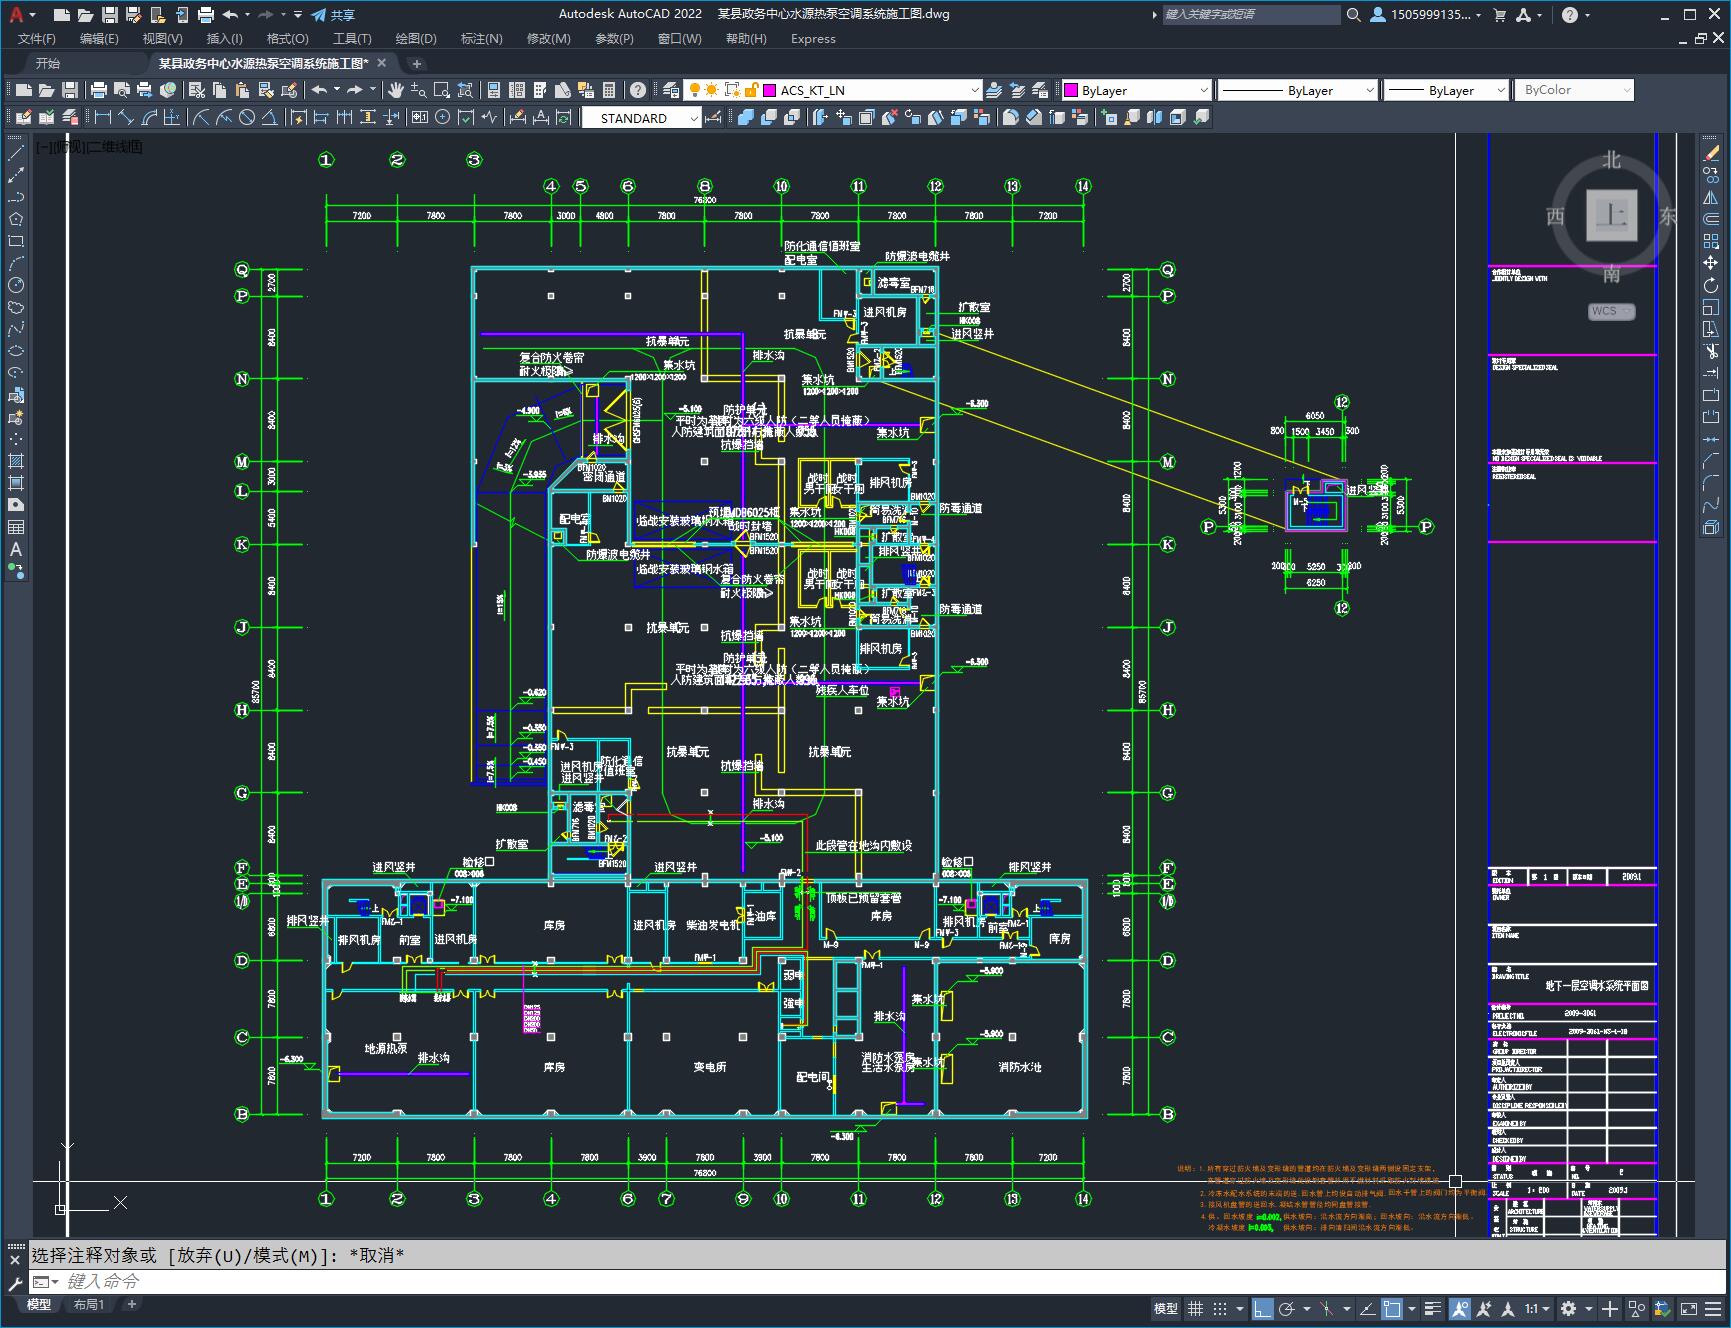Open the Plot printer icon in standard toolbar
This screenshot has width=1731, height=1328.
98,90
